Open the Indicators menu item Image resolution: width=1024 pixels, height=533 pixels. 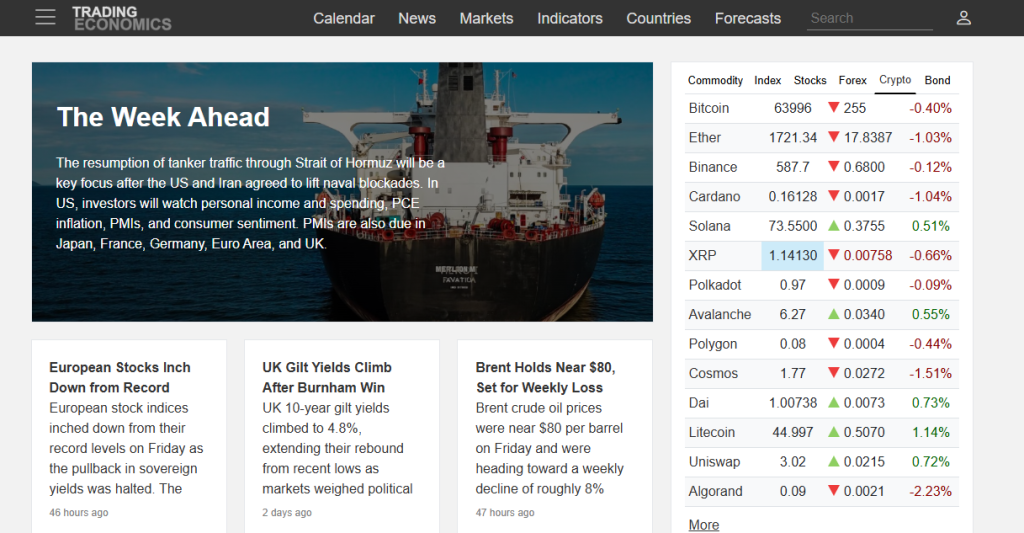pos(569,18)
